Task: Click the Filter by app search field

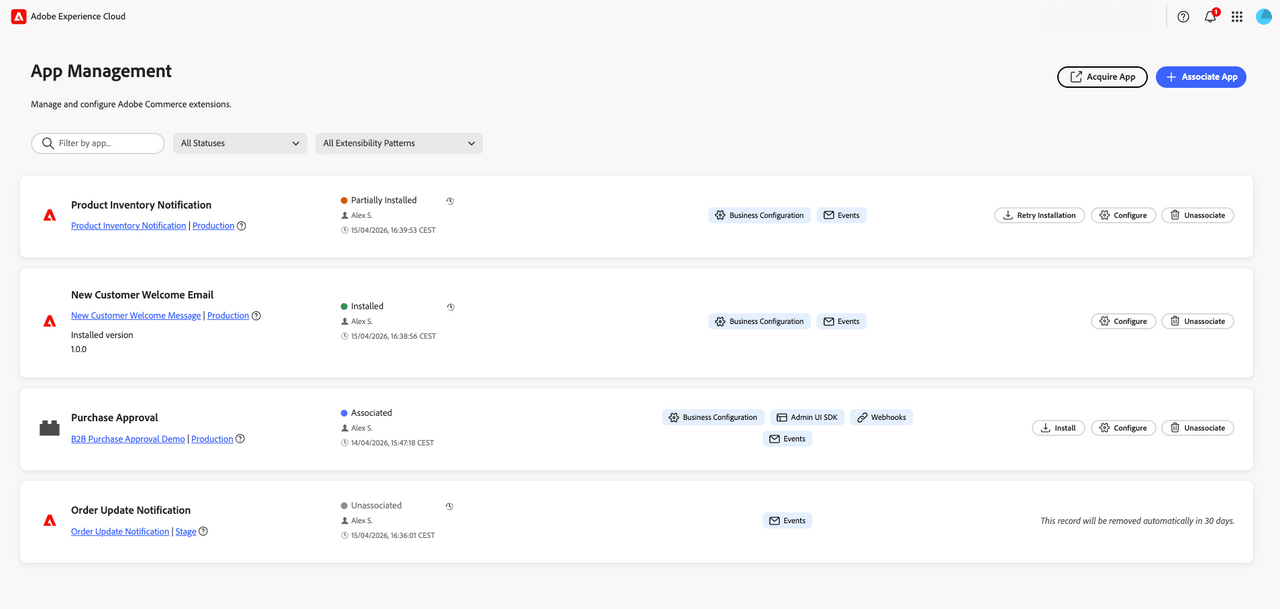Action: (98, 144)
